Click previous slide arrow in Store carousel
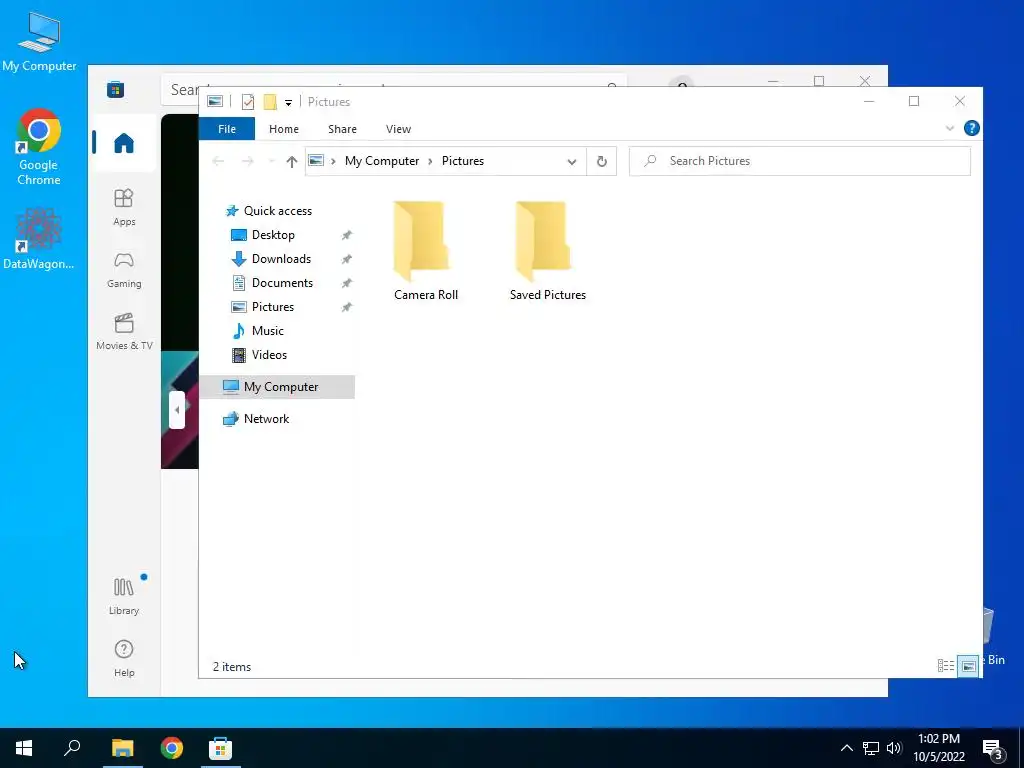The height and width of the screenshot is (768, 1024). (x=176, y=409)
